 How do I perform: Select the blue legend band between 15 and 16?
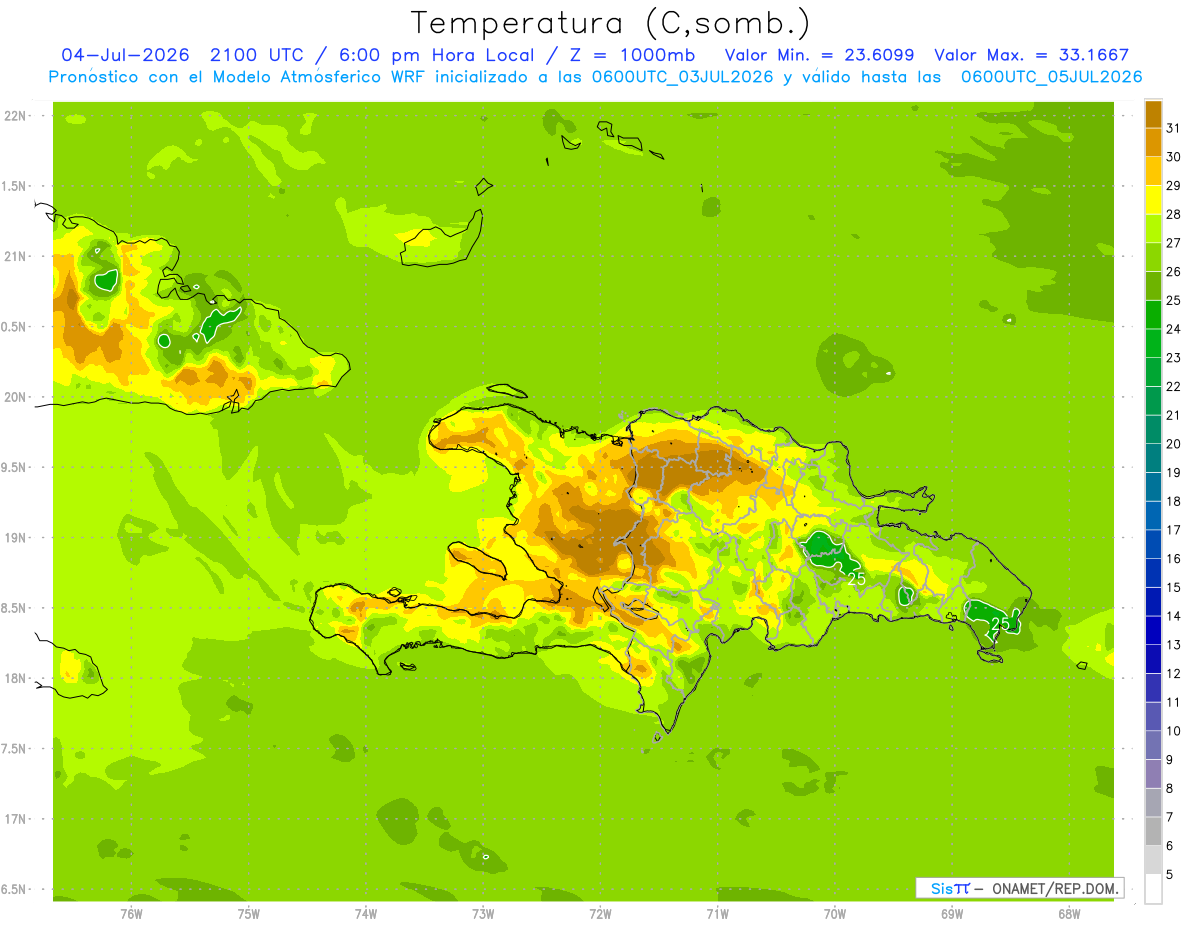click(x=1153, y=574)
